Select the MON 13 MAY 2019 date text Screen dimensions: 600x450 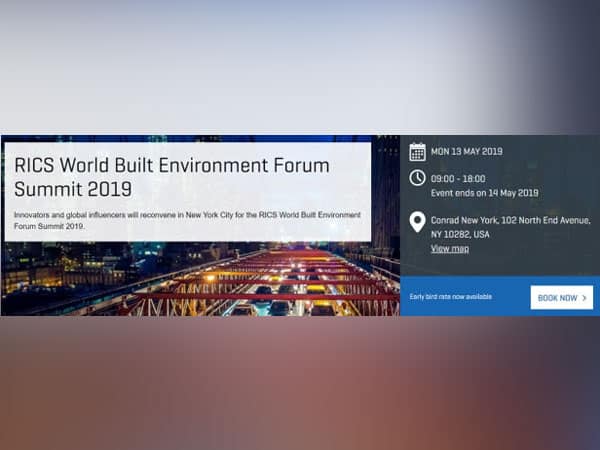466,152
